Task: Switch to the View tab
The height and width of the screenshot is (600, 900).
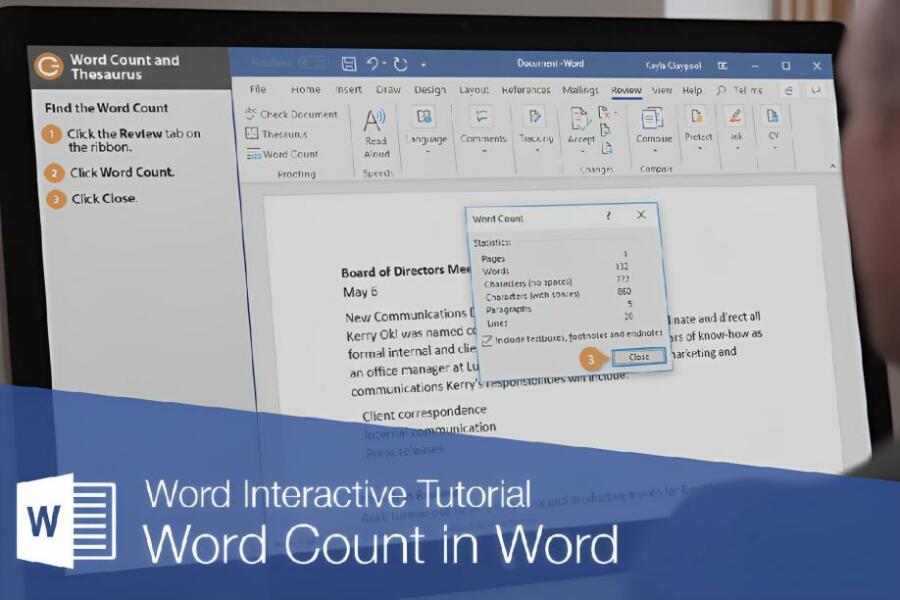Action: pos(662,90)
